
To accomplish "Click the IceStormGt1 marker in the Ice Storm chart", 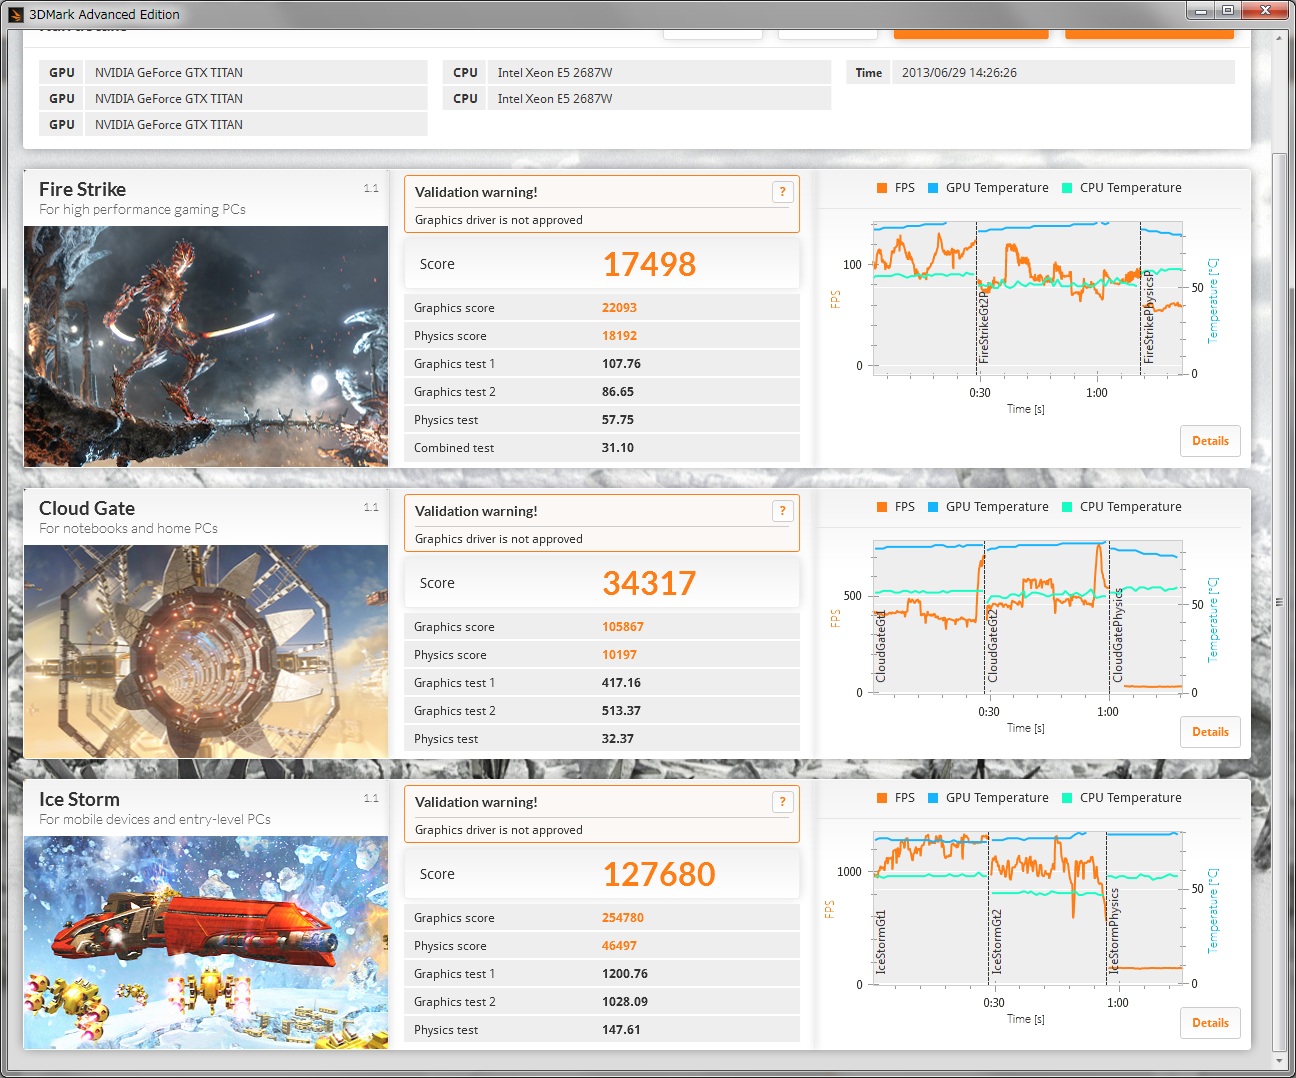I will point(881,942).
